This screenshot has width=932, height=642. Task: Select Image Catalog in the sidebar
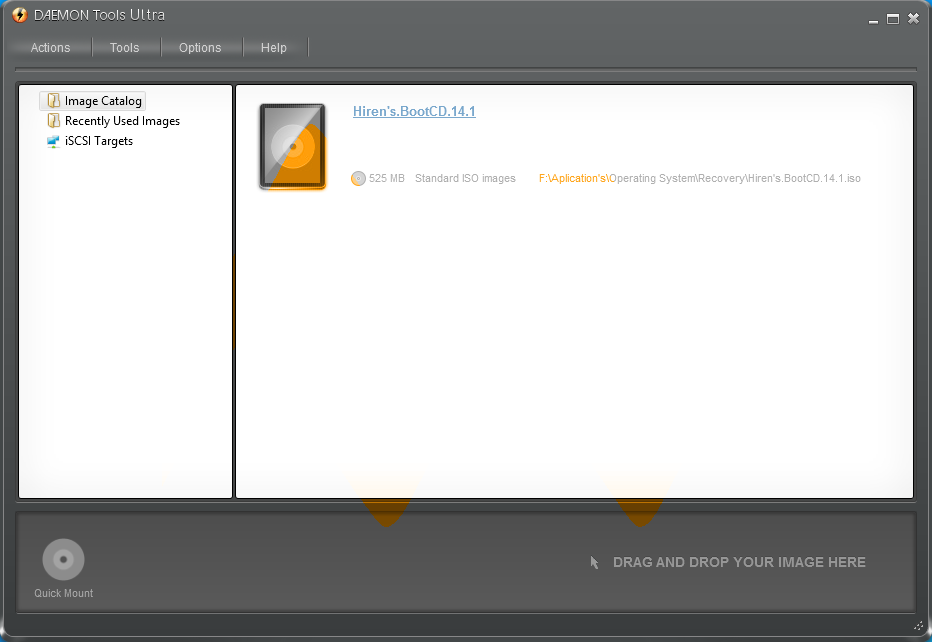(93, 101)
